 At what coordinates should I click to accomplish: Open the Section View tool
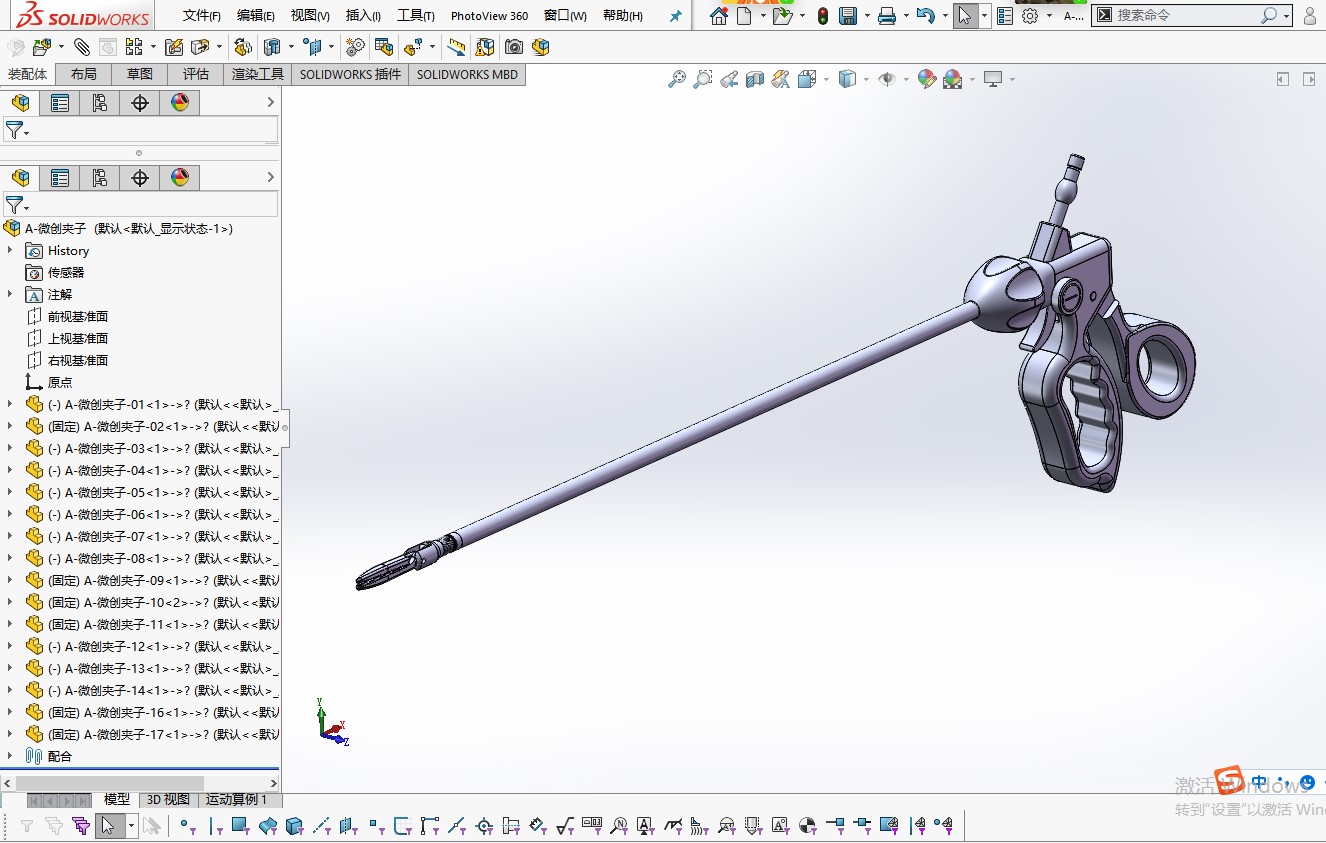pyautogui.click(x=755, y=79)
